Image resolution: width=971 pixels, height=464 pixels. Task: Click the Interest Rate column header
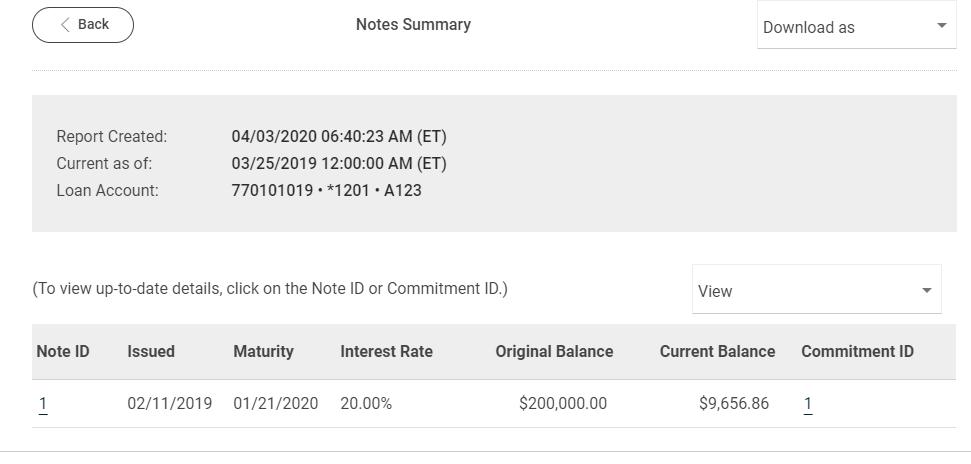(386, 352)
